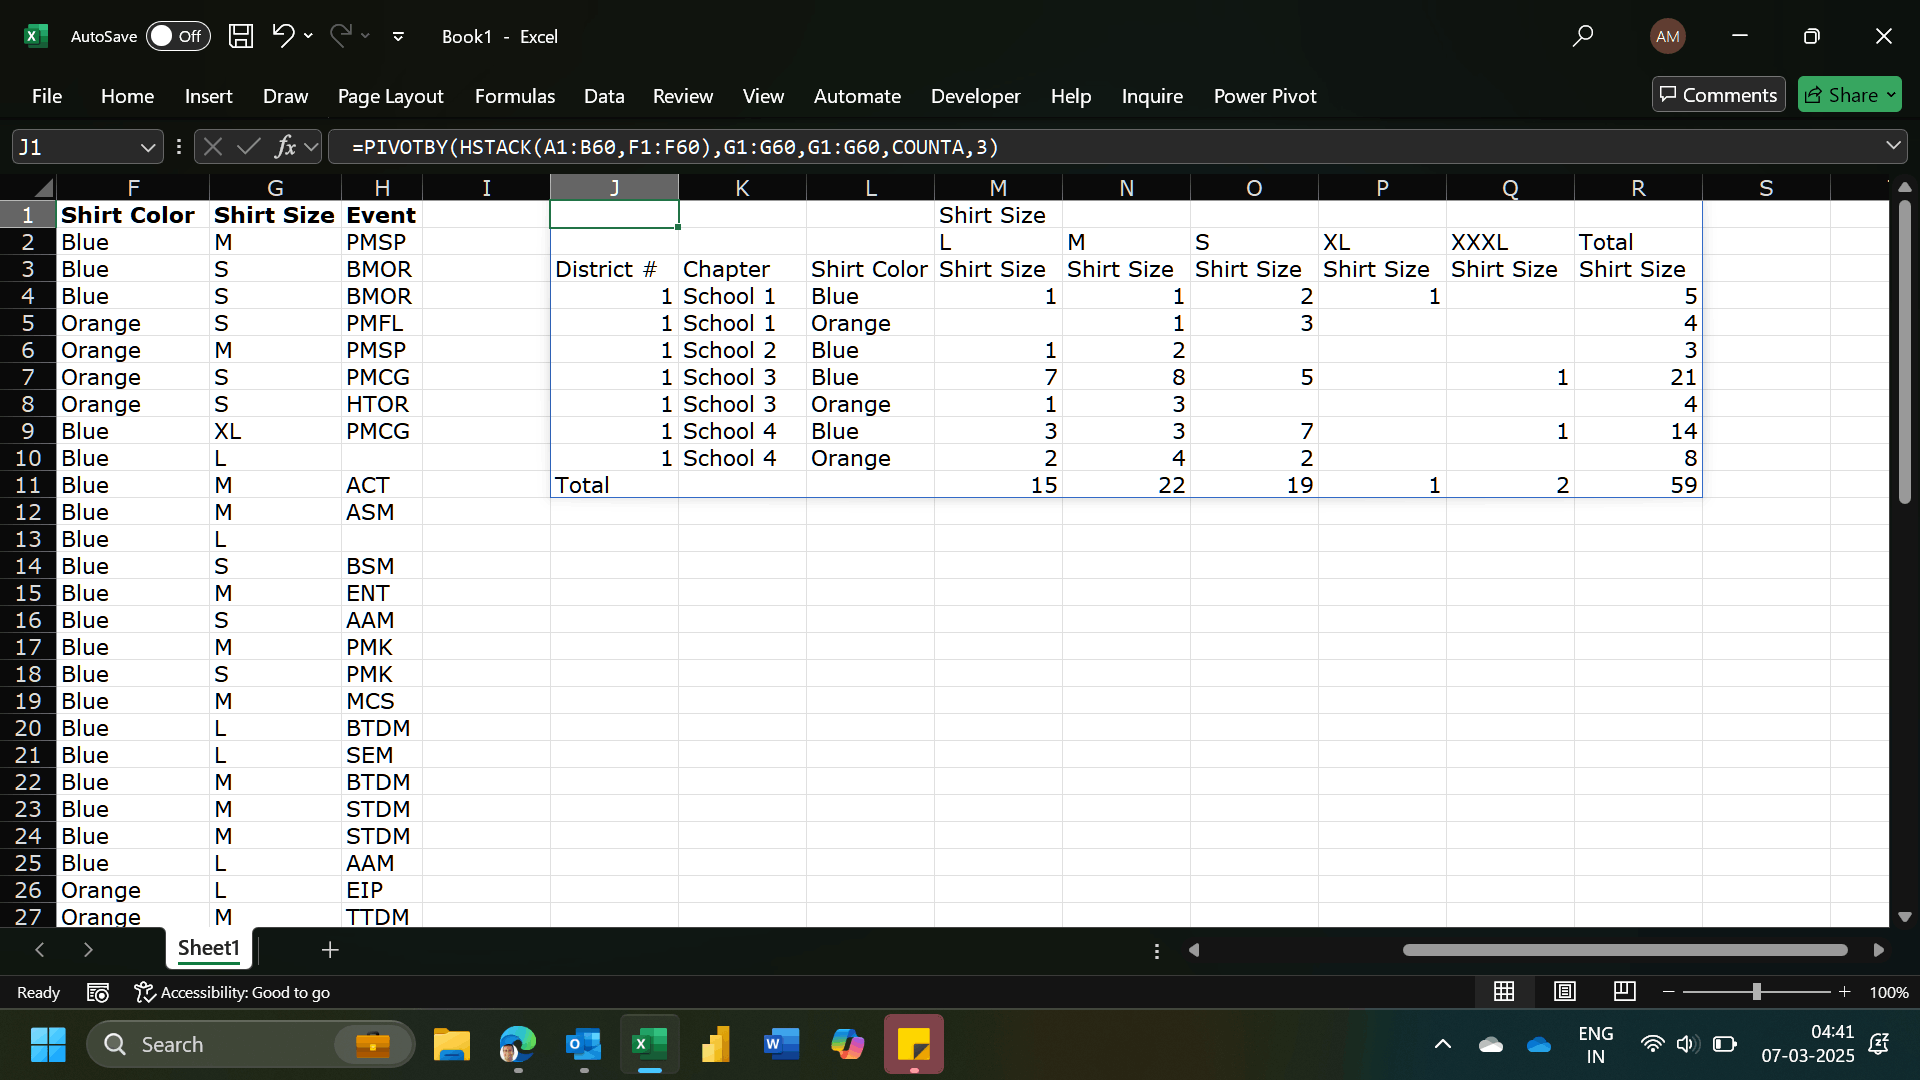This screenshot has width=1920, height=1080.
Task: Click the 100% zoom level
Action: point(1888,992)
